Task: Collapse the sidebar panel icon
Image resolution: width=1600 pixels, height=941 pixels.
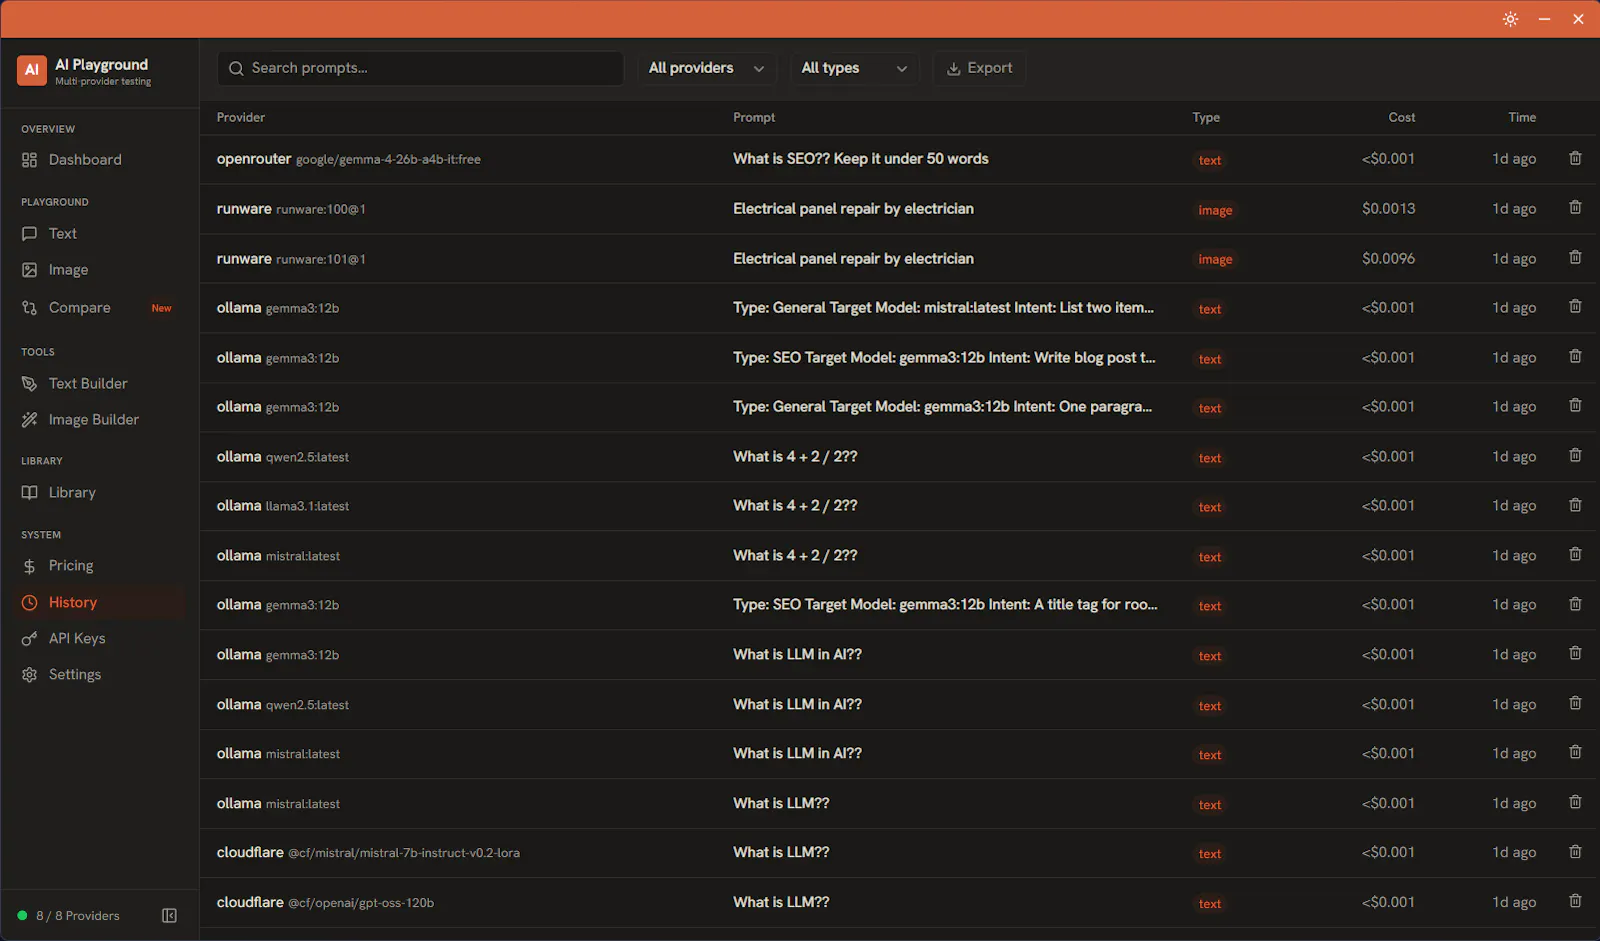Action: [170, 915]
